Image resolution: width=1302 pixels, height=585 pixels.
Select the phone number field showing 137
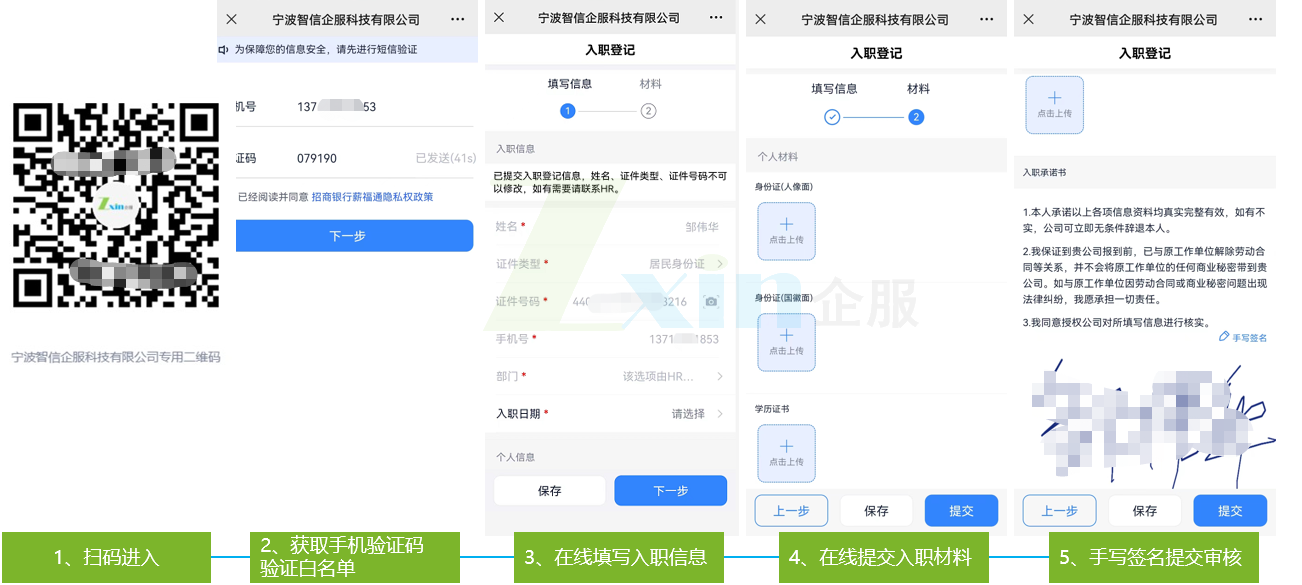(x=354, y=106)
